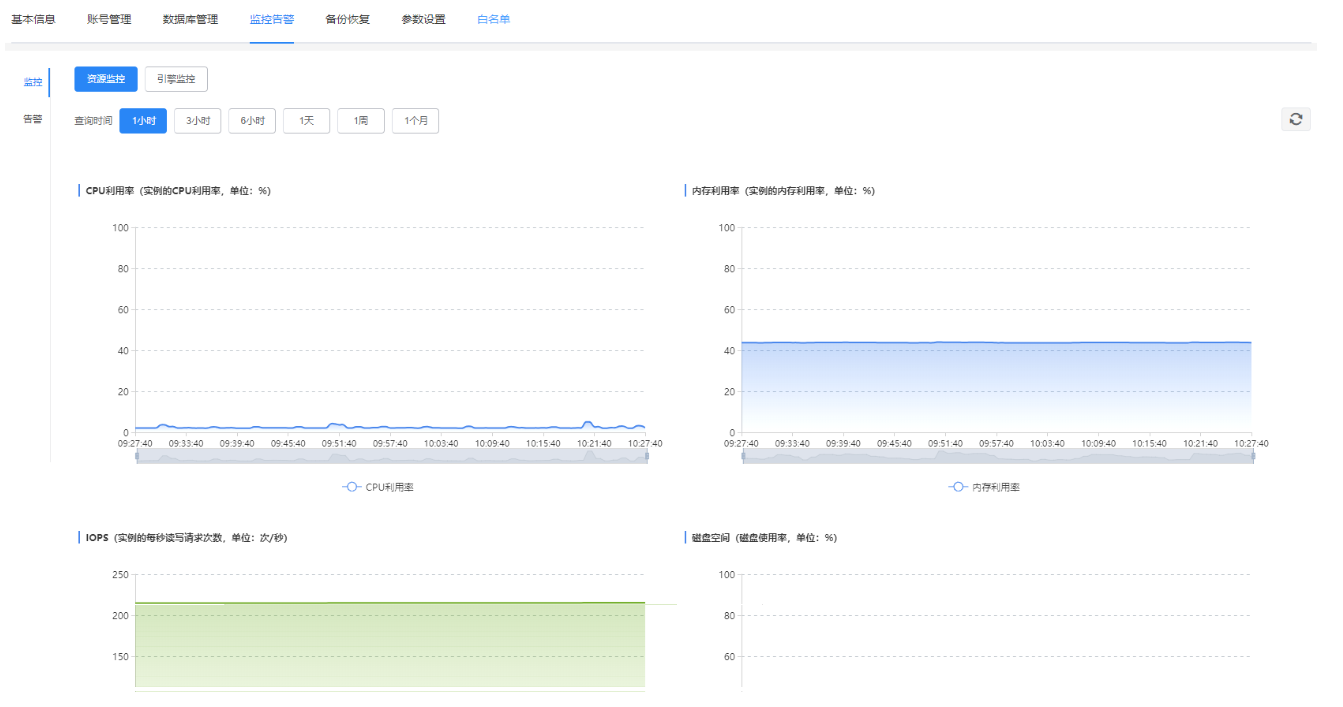
Task: Set query time to 1周
Action: pos(361,121)
